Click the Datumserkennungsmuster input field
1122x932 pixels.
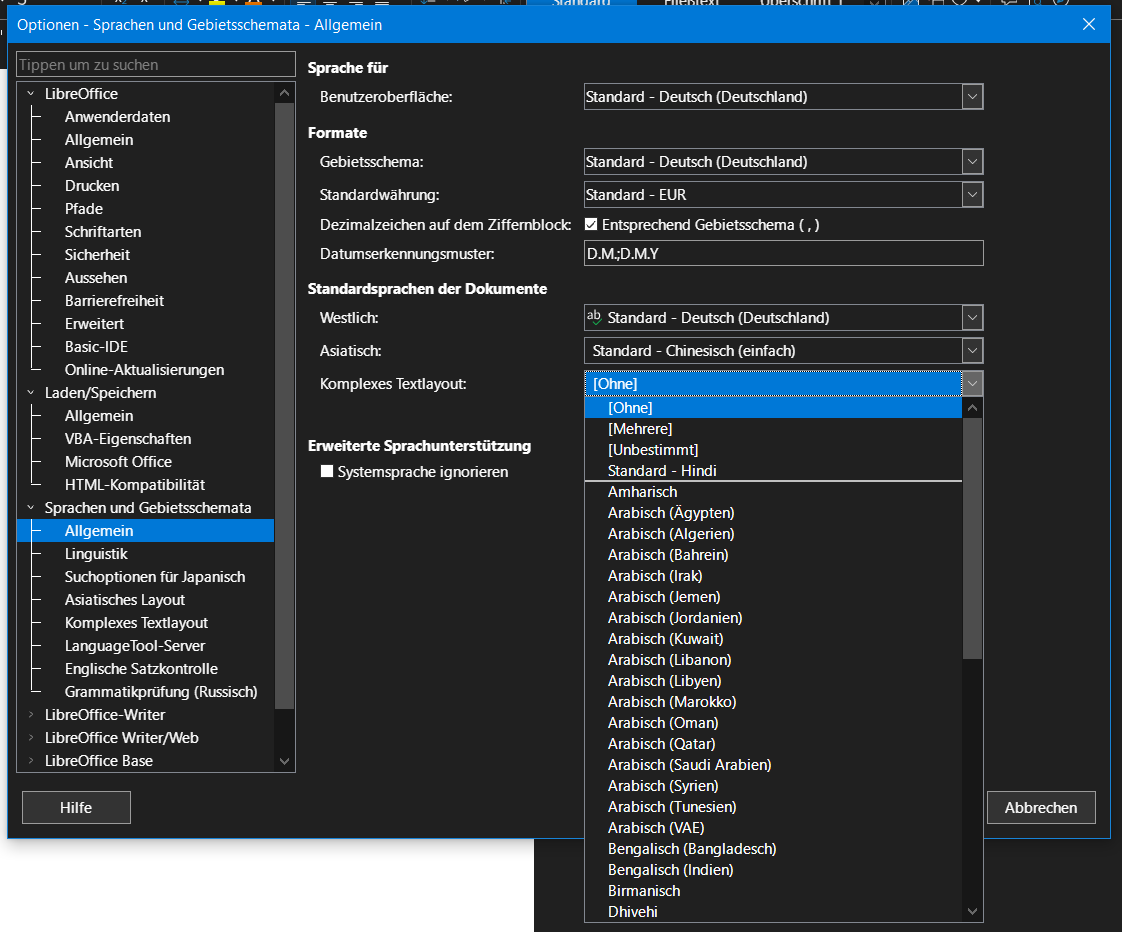(x=784, y=253)
